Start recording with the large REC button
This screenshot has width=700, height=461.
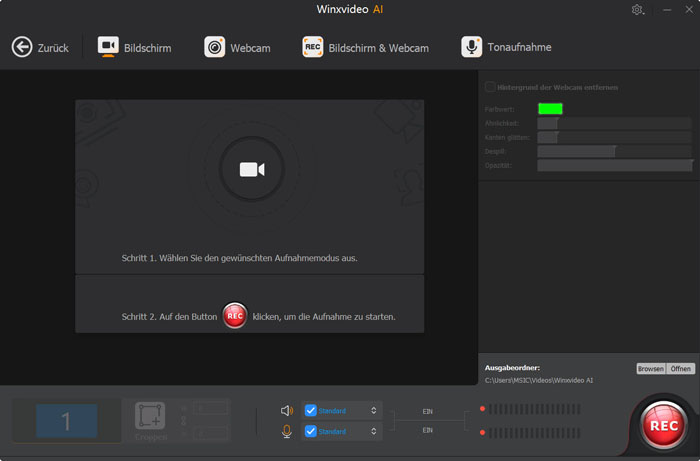pyautogui.click(x=663, y=425)
